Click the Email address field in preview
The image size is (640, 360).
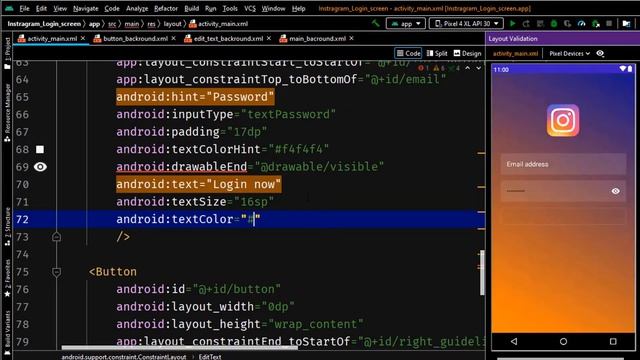point(563,164)
